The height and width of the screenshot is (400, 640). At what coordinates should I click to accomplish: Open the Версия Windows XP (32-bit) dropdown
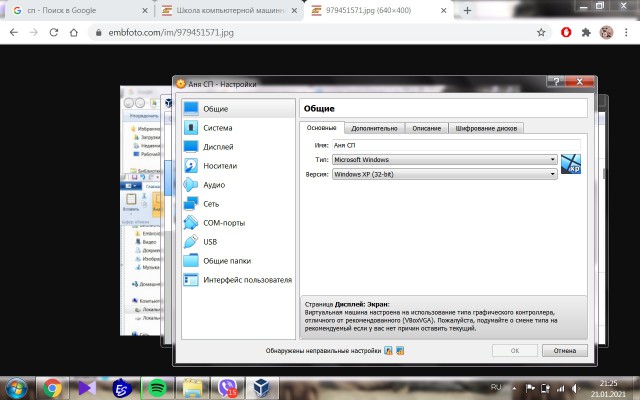click(445, 174)
